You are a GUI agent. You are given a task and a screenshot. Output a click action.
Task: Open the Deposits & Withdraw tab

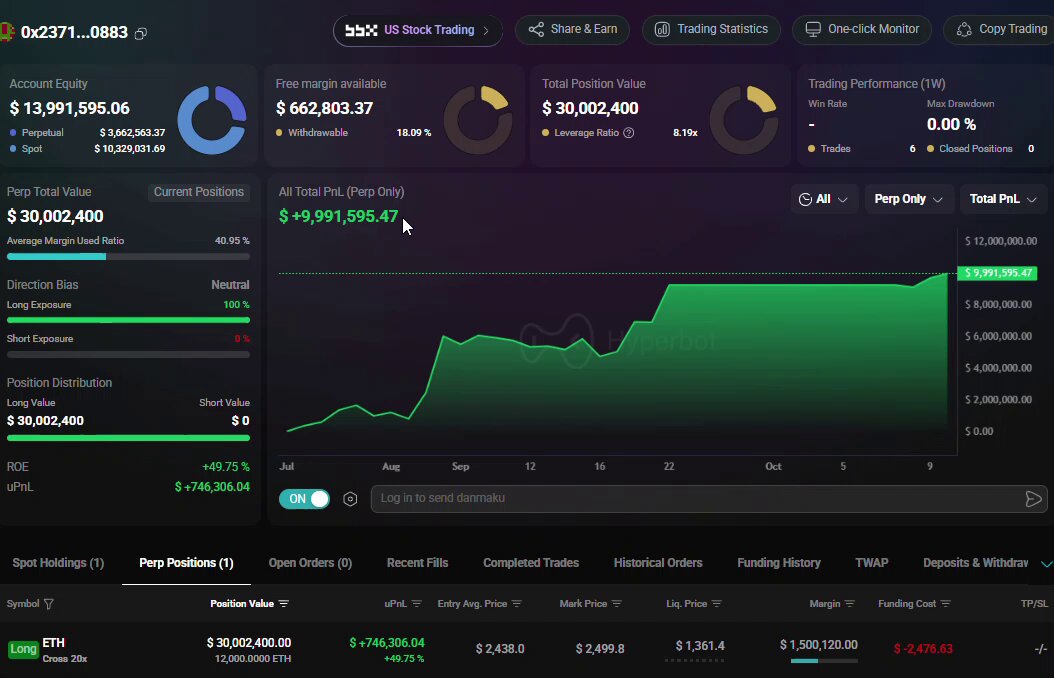(975, 563)
